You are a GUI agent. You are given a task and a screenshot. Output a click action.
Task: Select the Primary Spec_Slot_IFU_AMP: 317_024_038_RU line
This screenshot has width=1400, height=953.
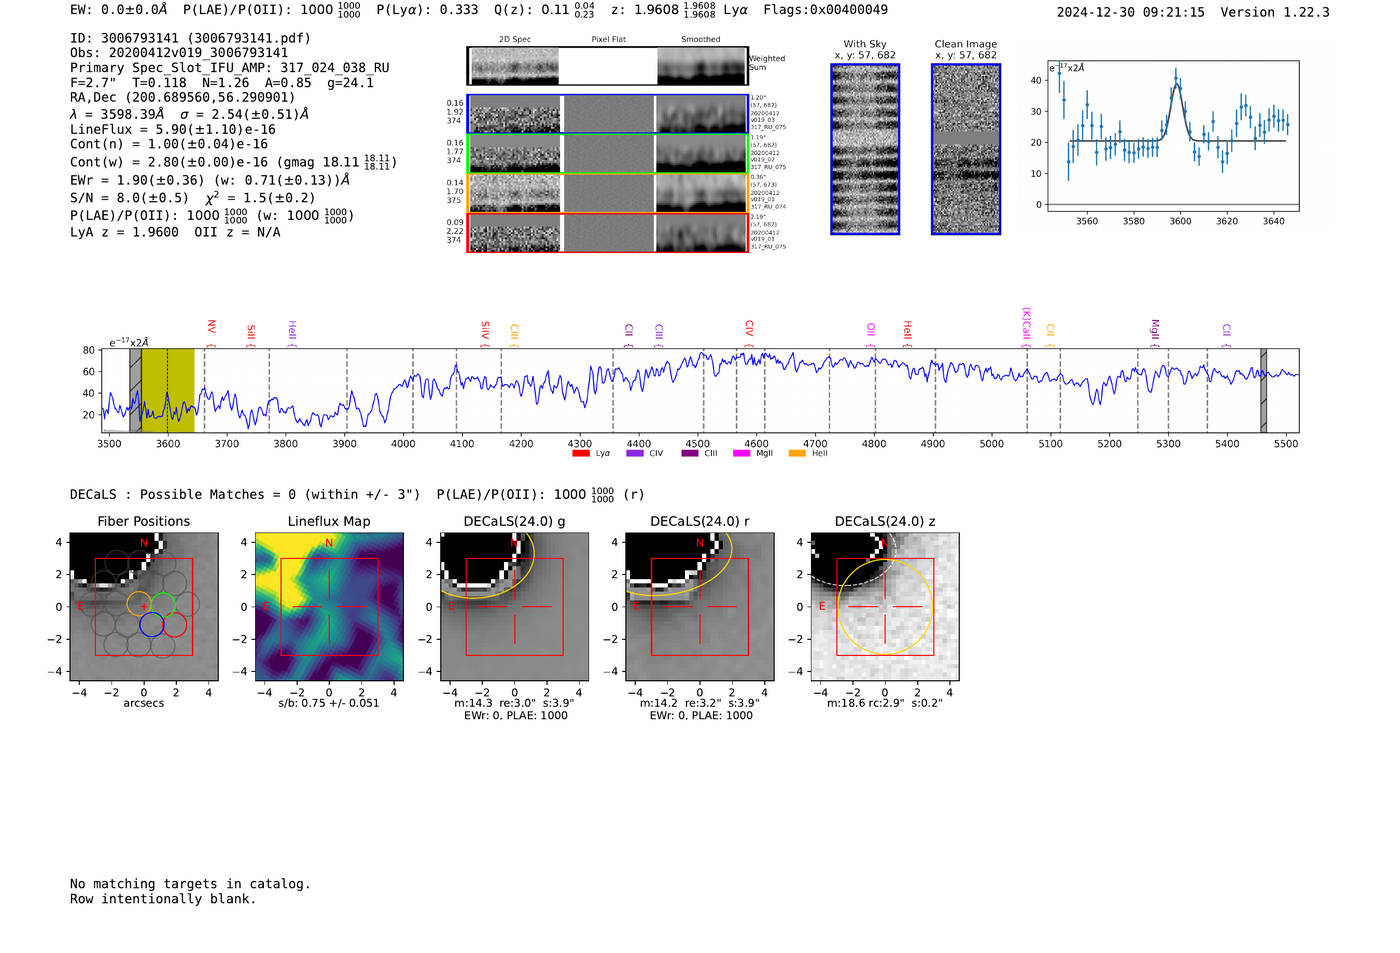(x=230, y=68)
